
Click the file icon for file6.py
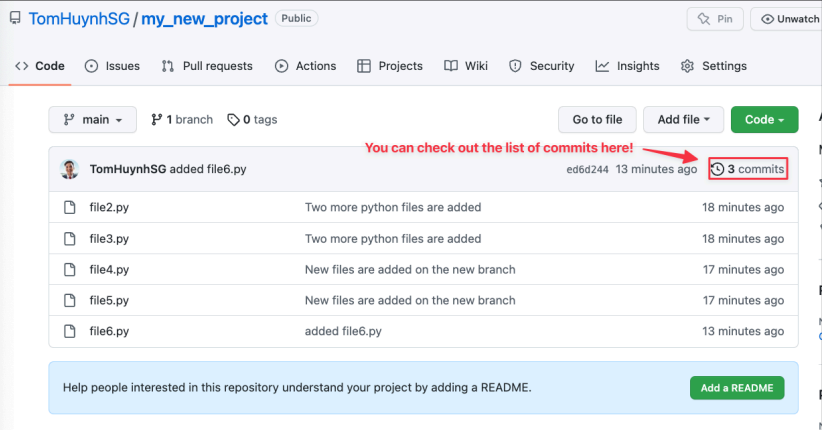click(69, 331)
